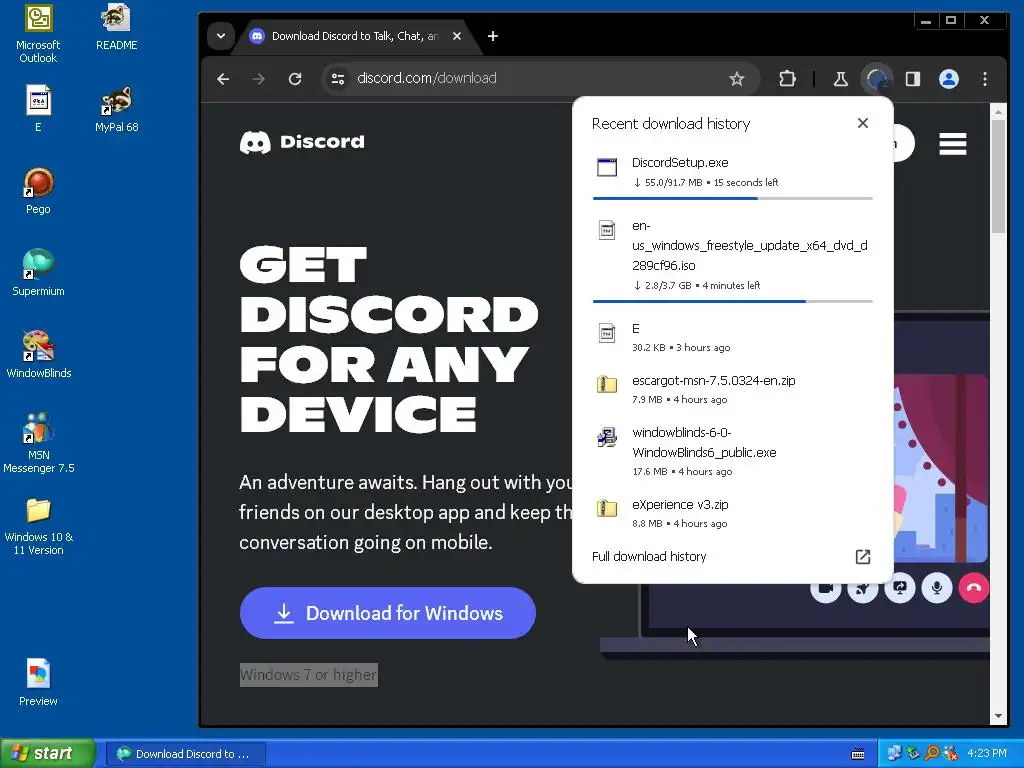Open the E file desktop icon
This screenshot has width=1024, height=768.
(x=38, y=108)
